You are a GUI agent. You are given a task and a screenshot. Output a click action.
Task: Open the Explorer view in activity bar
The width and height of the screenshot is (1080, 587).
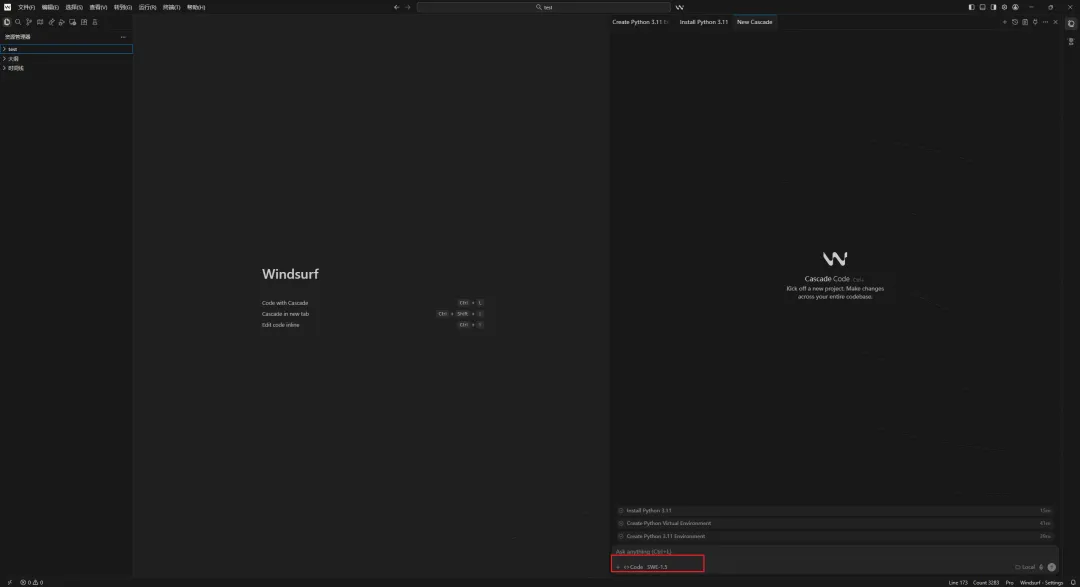(7, 22)
